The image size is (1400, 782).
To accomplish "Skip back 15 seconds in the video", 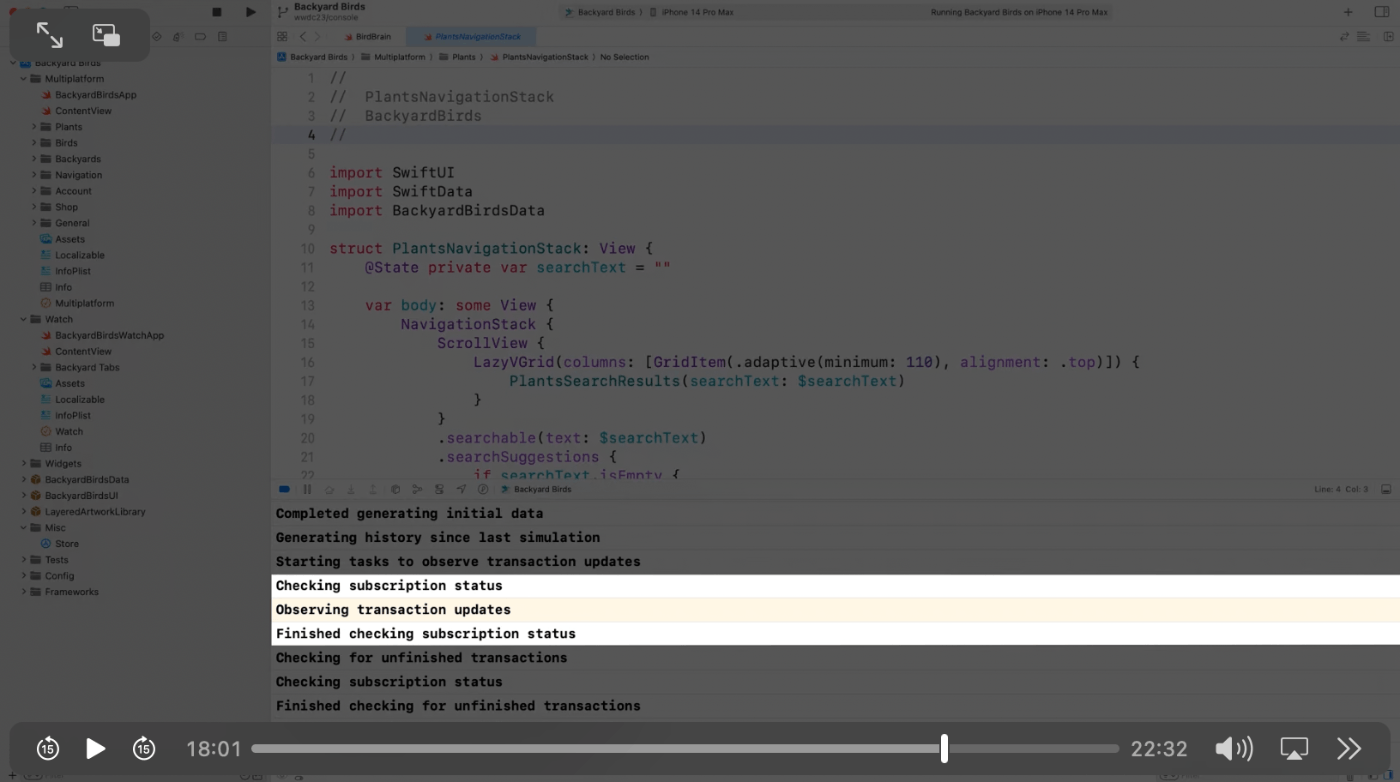I will pos(48,748).
